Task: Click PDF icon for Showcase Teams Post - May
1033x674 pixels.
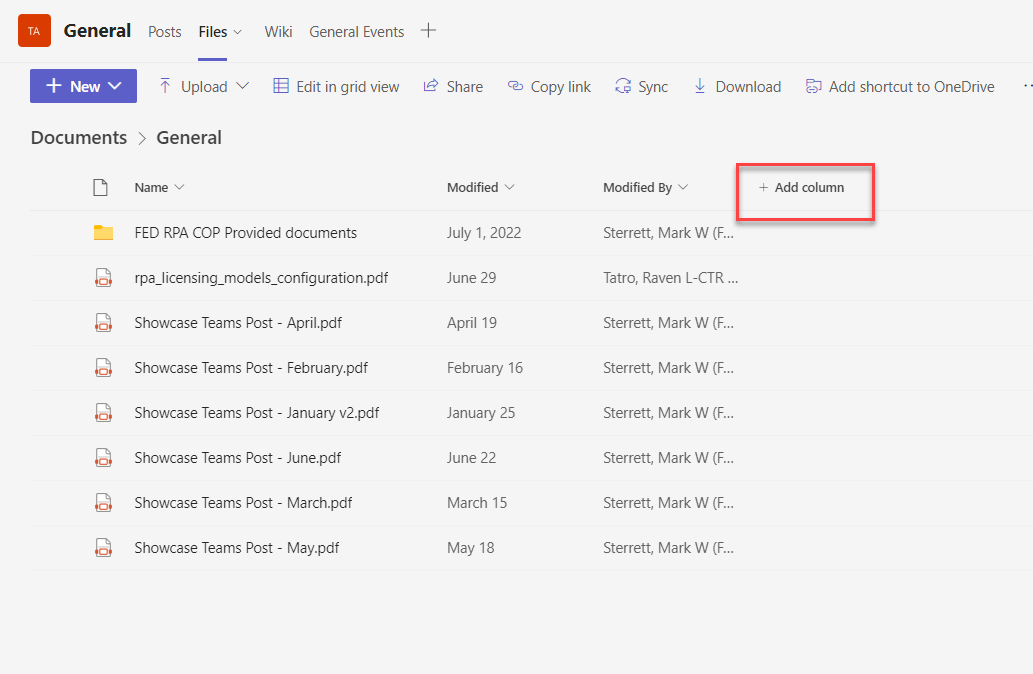Action: tap(103, 548)
